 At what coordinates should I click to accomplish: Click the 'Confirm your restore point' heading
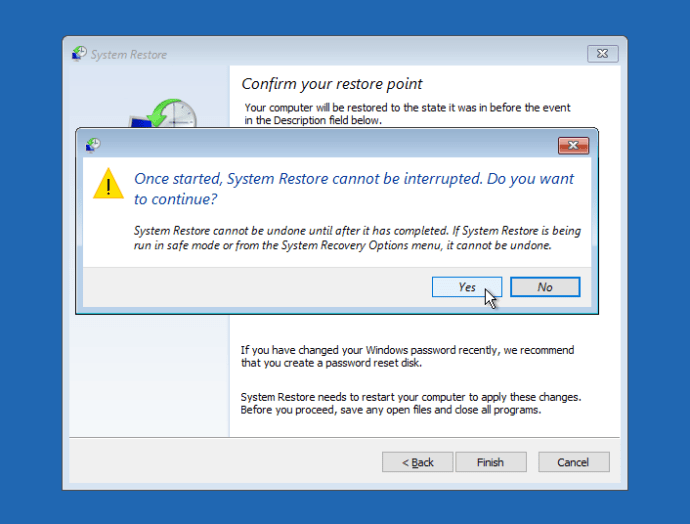(x=332, y=84)
